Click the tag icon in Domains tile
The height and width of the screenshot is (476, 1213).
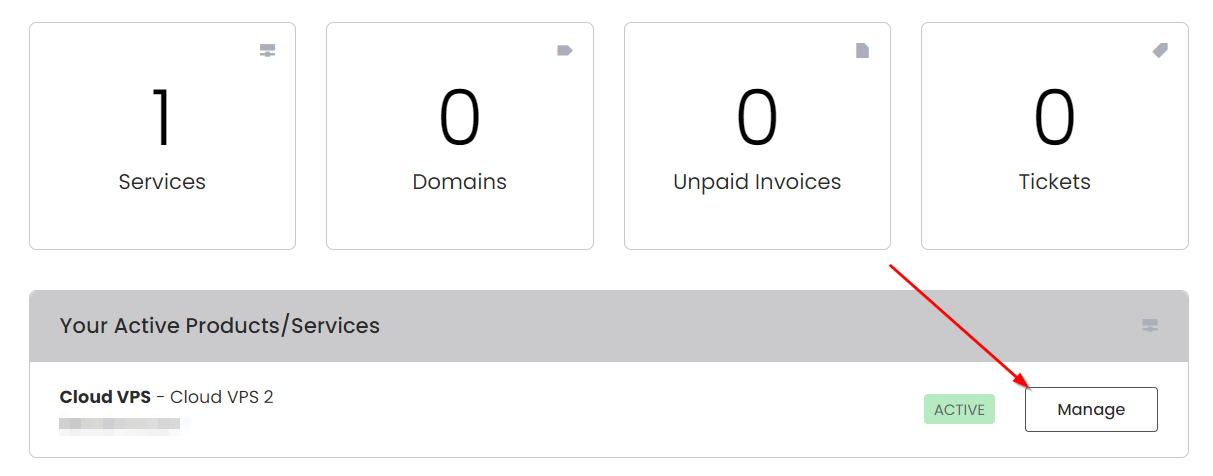click(x=565, y=51)
